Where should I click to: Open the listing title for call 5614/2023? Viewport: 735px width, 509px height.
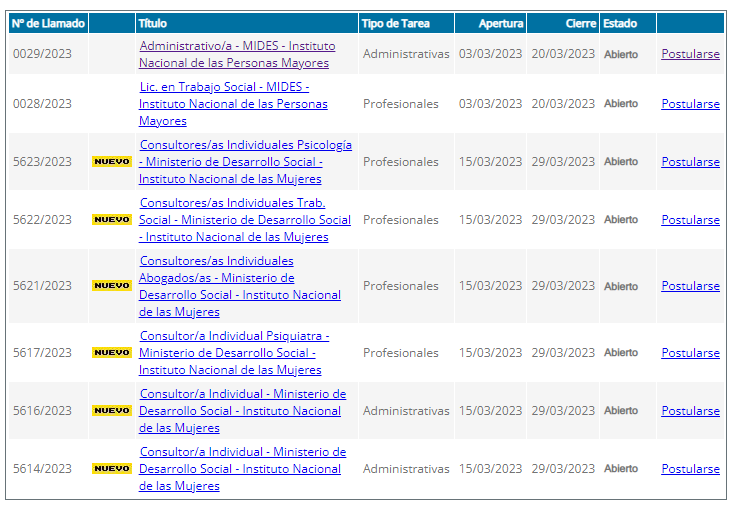coord(242,469)
